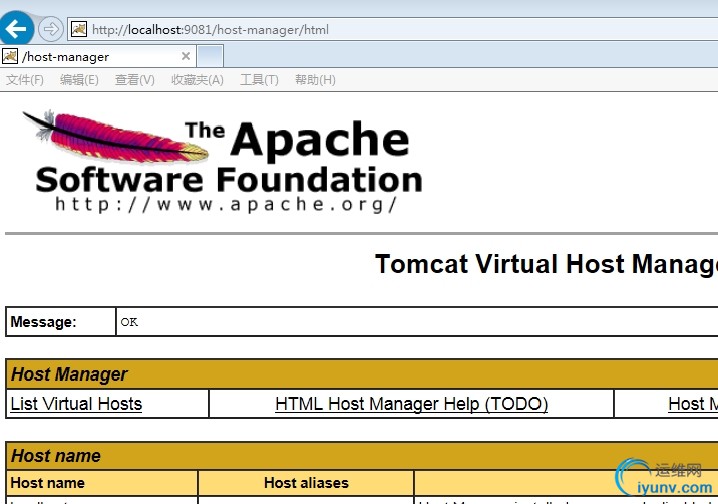Click the browser Forward arrow button
Image resolution: width=718 pixels, height=504 pixels.
point(50,29)
